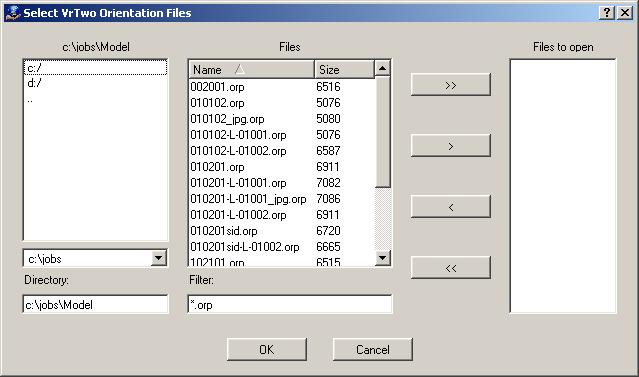Select file 010201.orp
The width and height of the screenshot is (639, 377).
coord(217,167)
